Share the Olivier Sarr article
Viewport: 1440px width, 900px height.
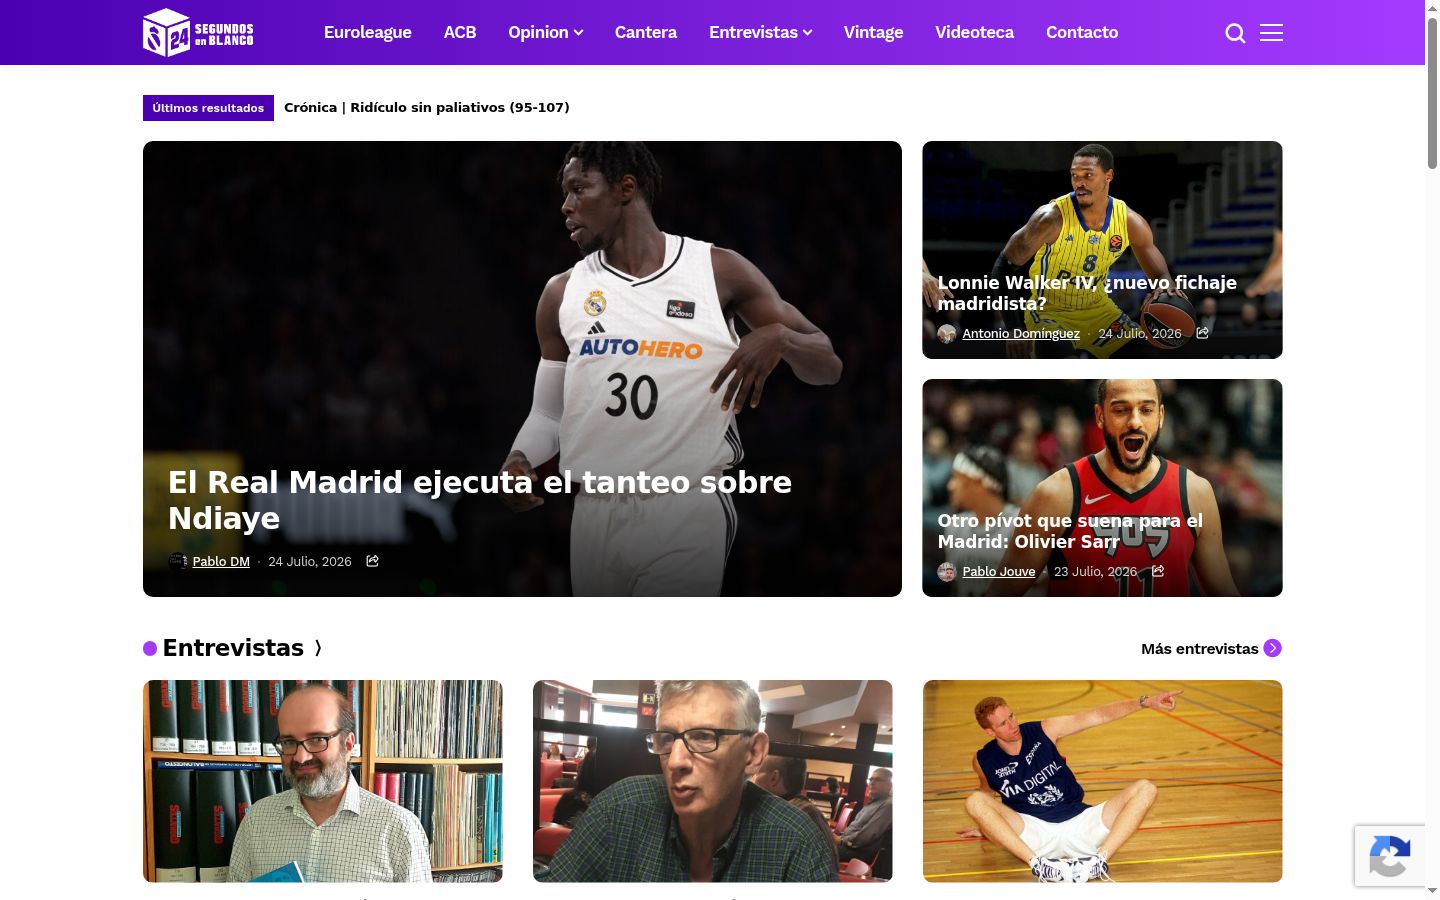[x=1158, y=571]
